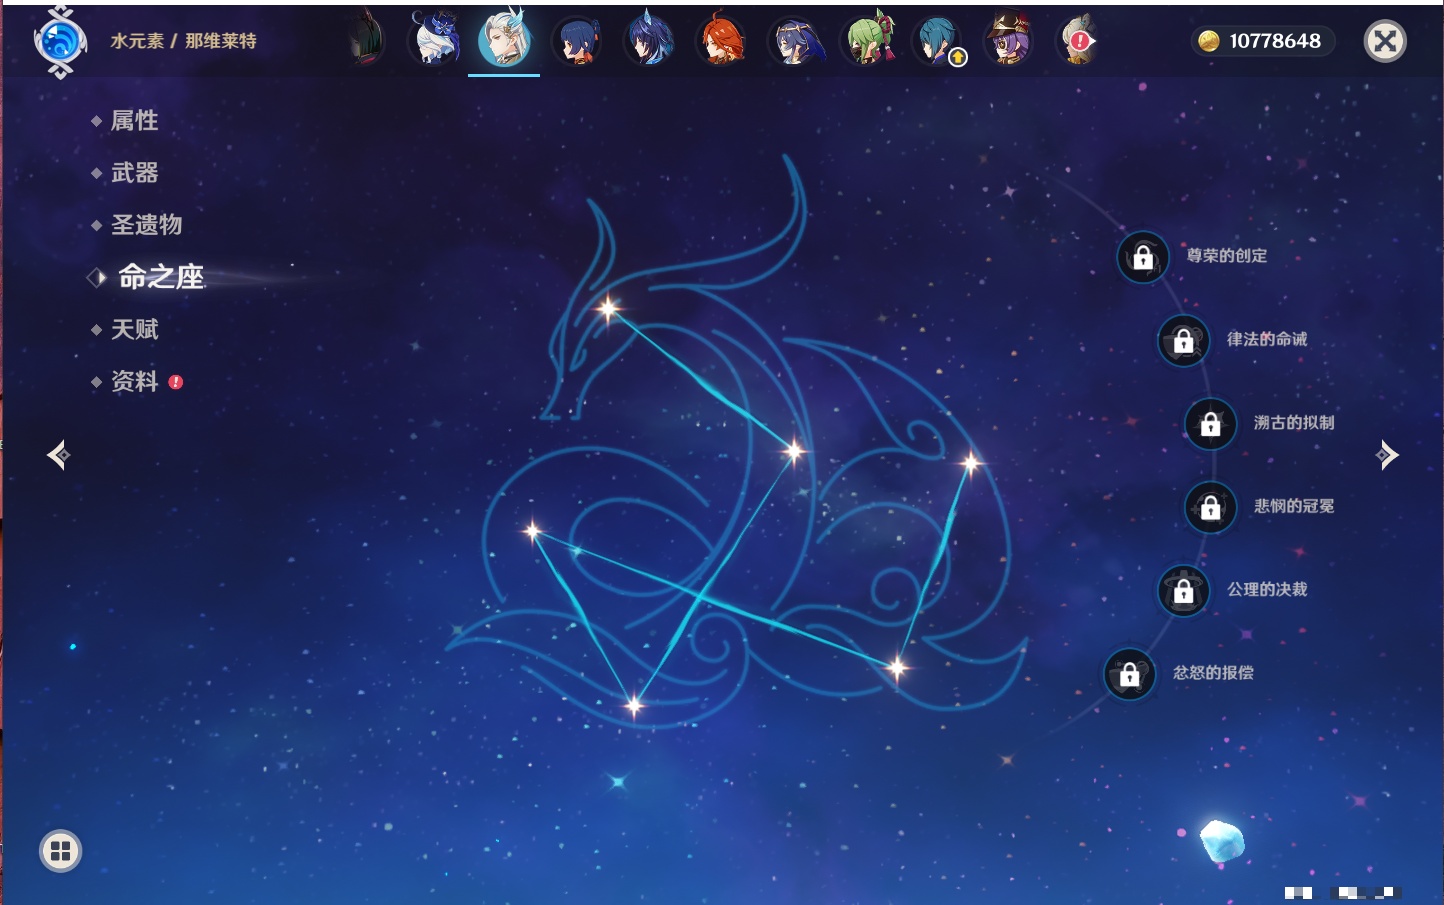1444x905 pixels.
Task: Select the avatar wearing a gold circlet
Action: (794, 41)
